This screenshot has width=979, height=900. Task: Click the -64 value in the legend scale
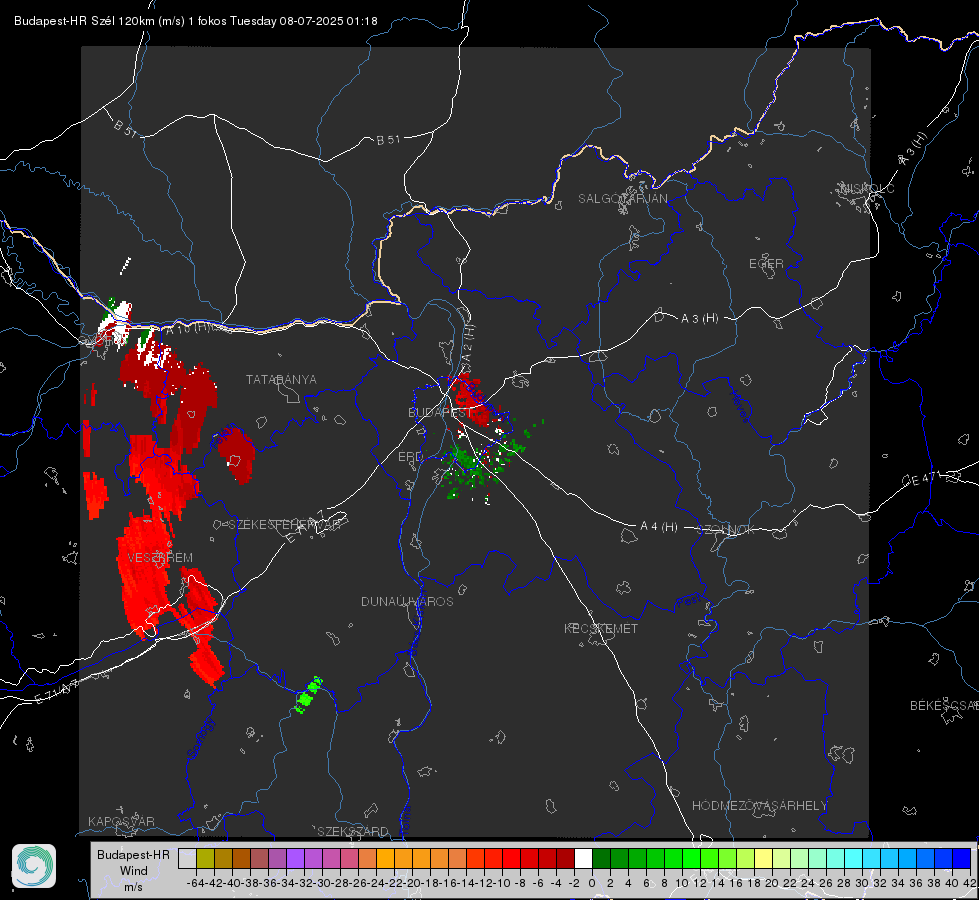[x=196, y=883]
